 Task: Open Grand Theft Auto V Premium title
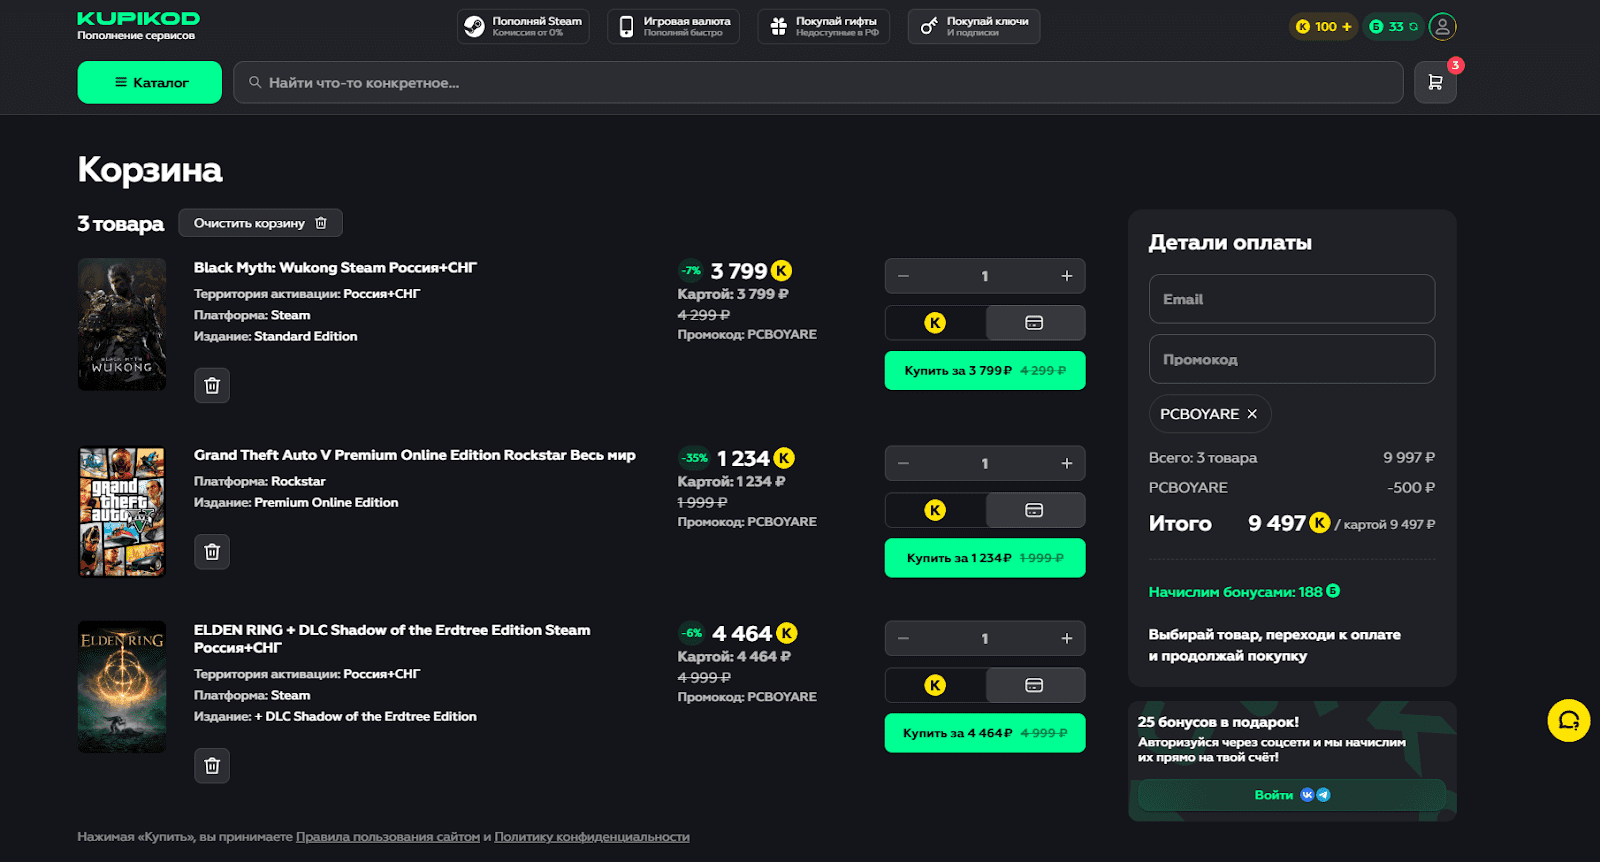[414, 455]
